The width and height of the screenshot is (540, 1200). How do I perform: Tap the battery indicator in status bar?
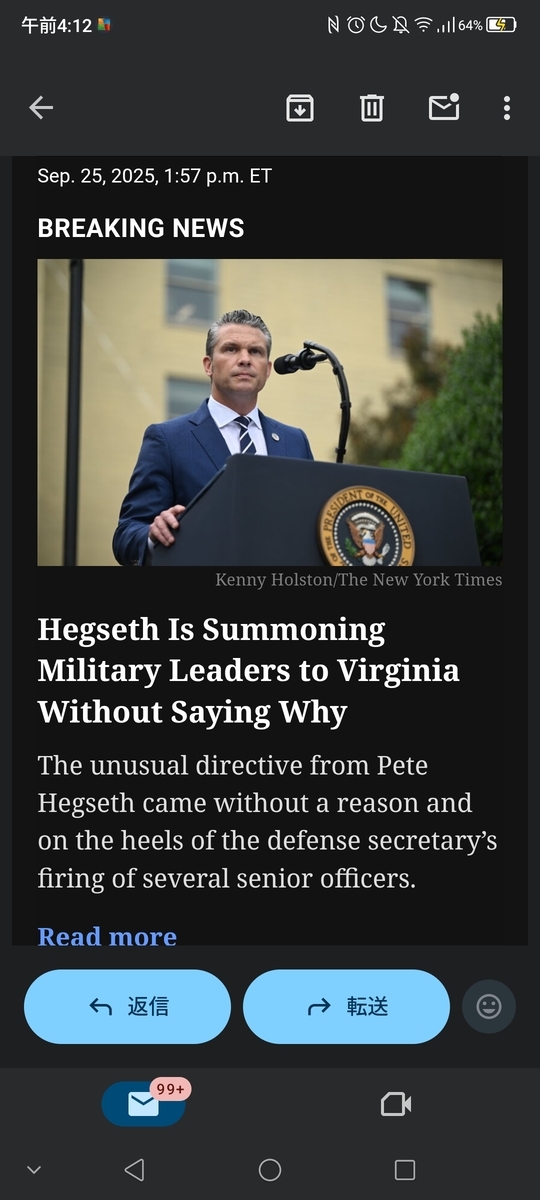point(501,25)
